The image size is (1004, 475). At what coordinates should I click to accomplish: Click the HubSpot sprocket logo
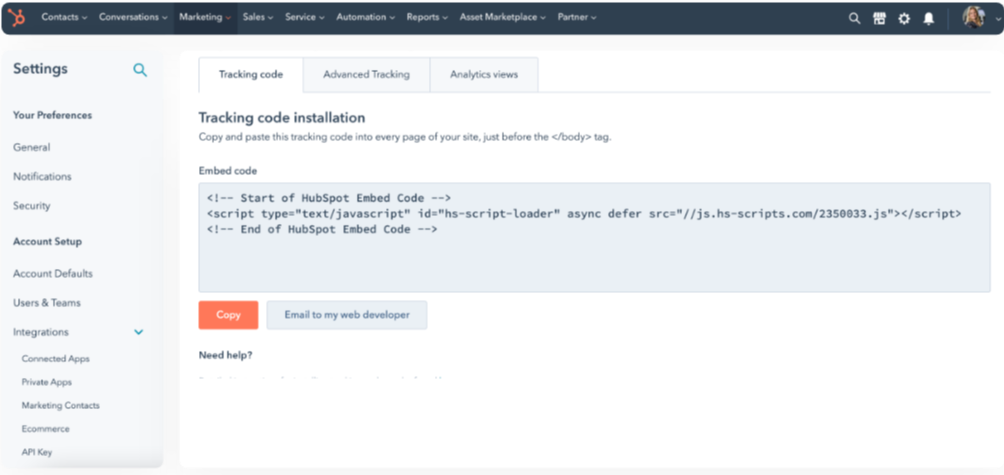click(x=17, y=18)
